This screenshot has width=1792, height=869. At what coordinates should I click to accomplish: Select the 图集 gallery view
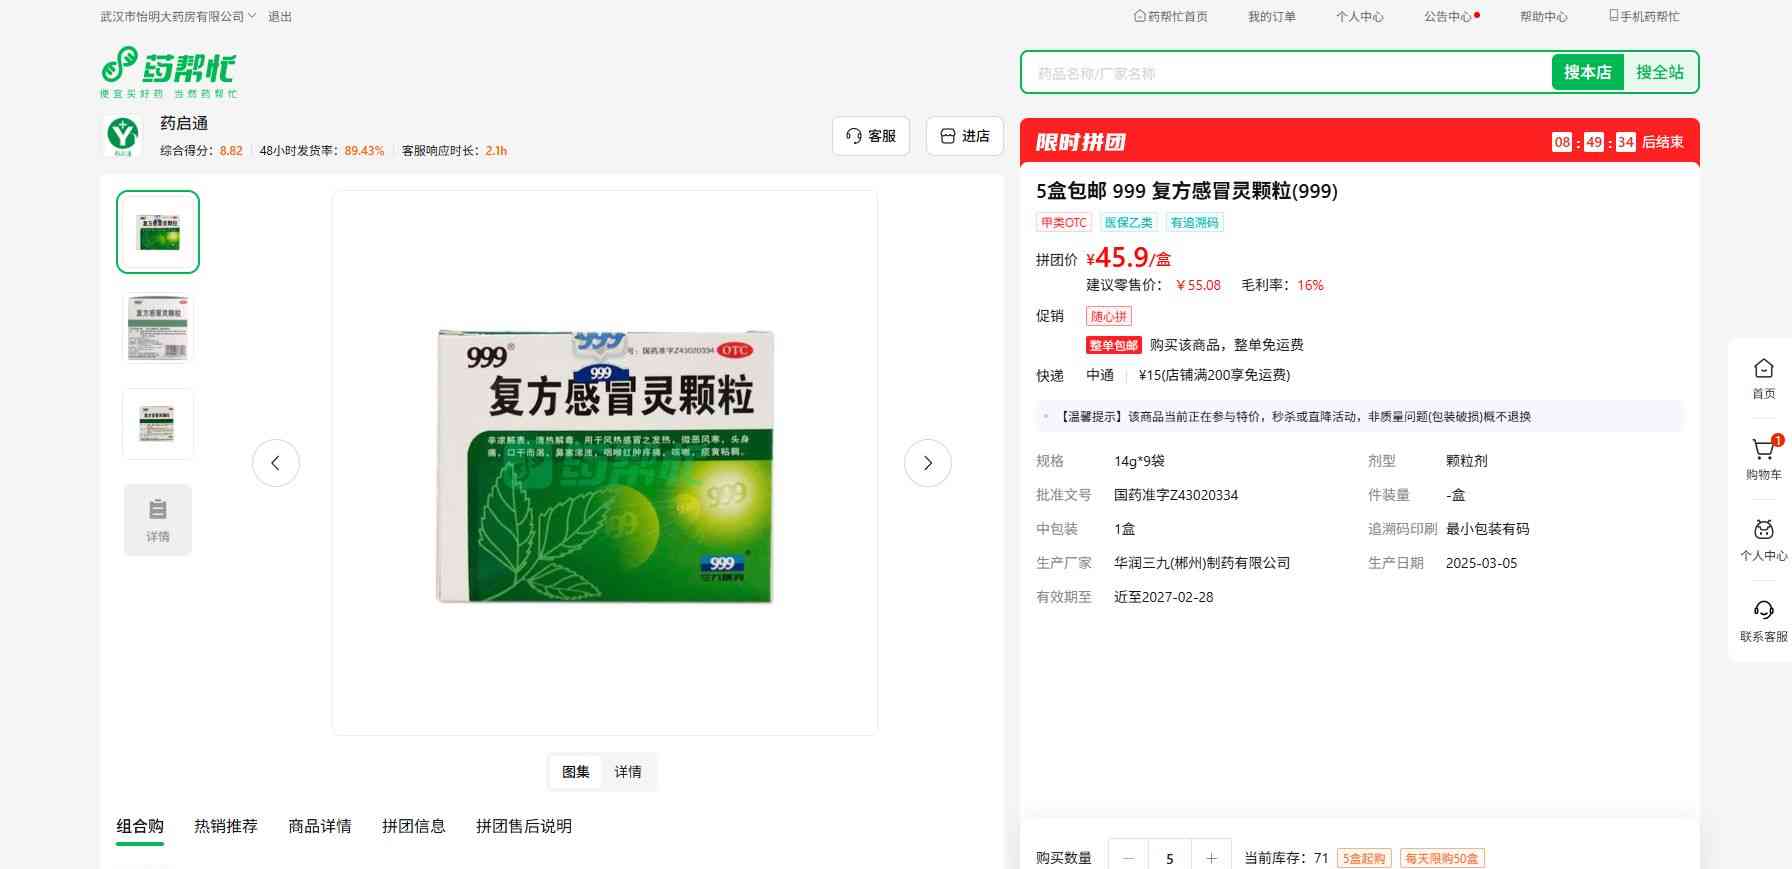[x=576, y=772]
